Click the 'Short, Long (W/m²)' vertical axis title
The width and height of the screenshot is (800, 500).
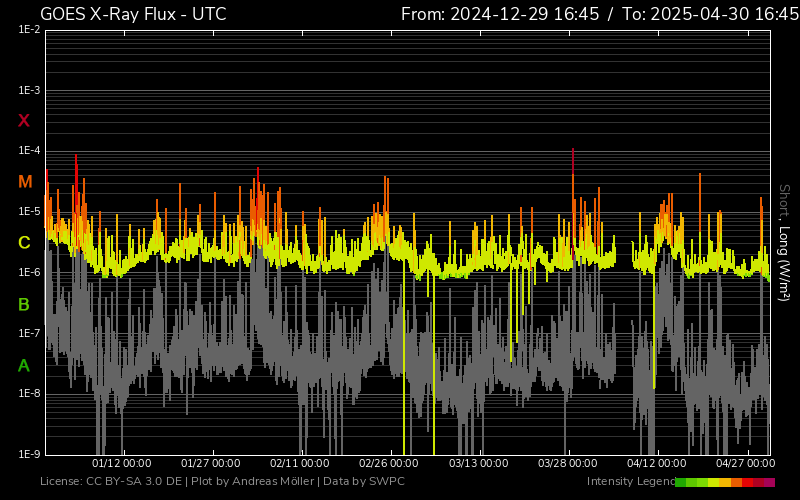784,243
